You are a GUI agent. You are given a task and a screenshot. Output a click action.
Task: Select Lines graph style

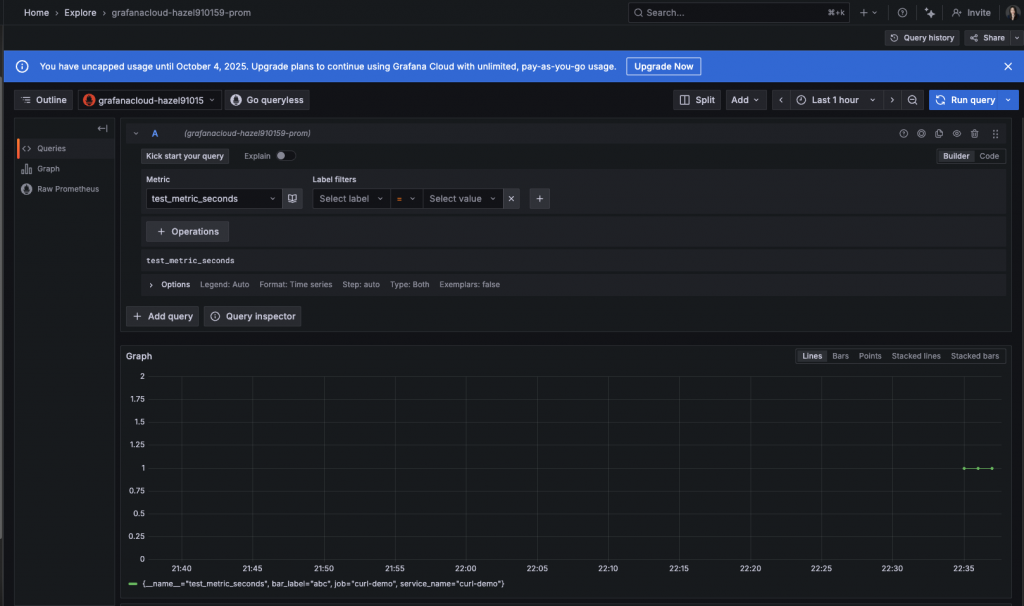[812, 356]
